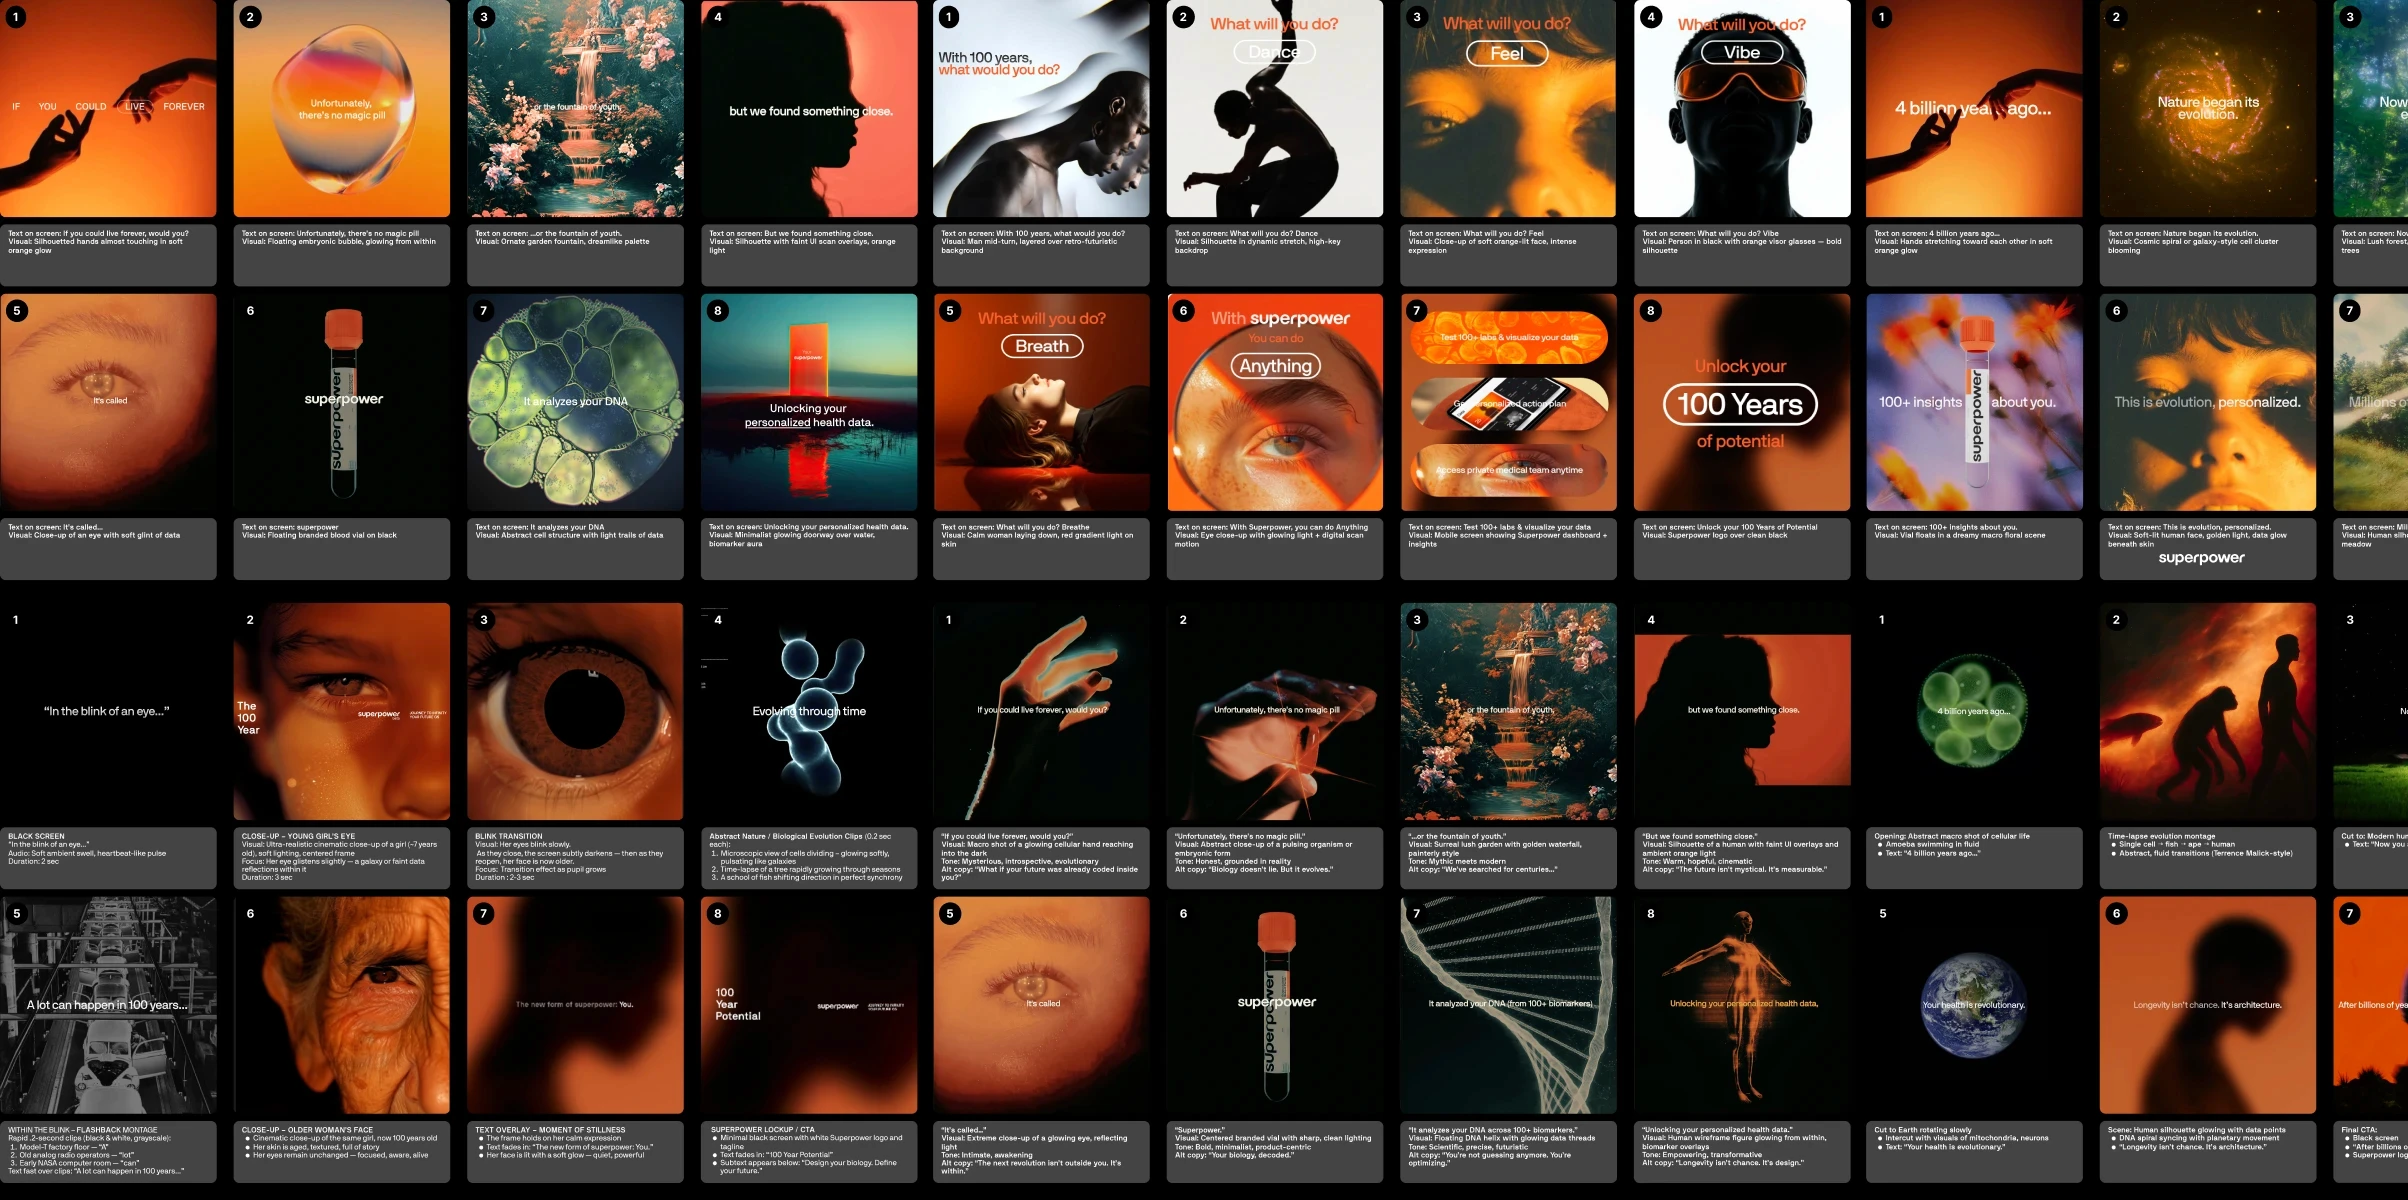Select the "Dance" pill on the silhouette frame
The width and height of the screenshot is (2408, 1200).
tap(1273, 52)
